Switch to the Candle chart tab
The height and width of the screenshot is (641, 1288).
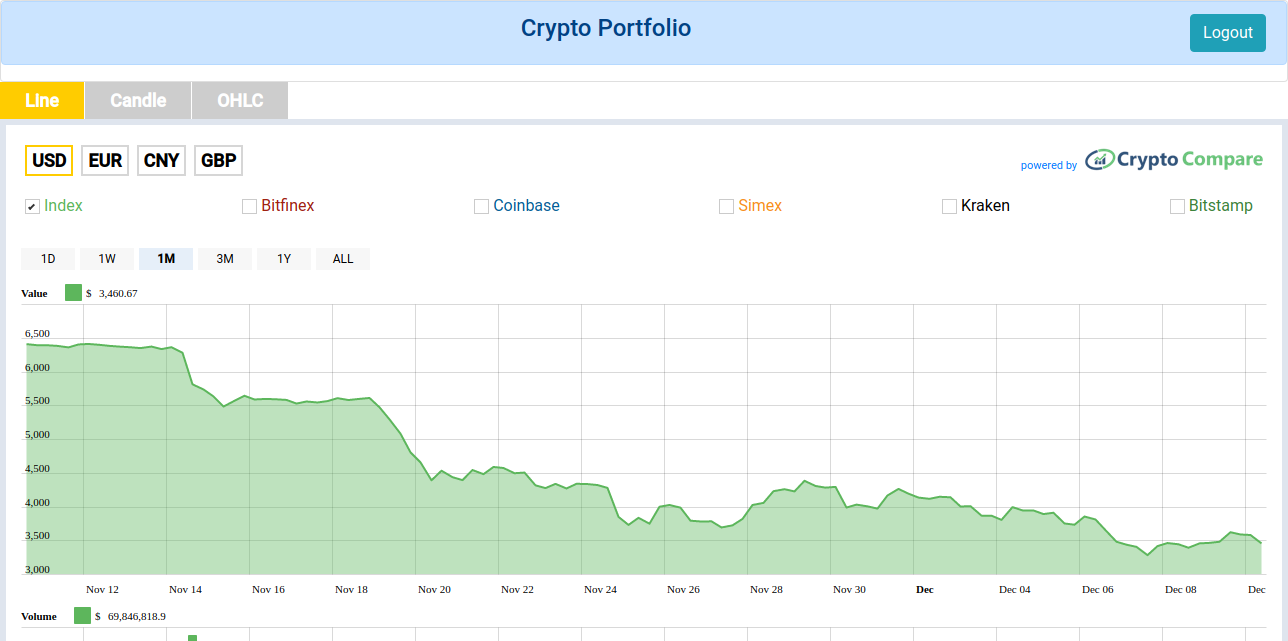click(x=137, y=100)
